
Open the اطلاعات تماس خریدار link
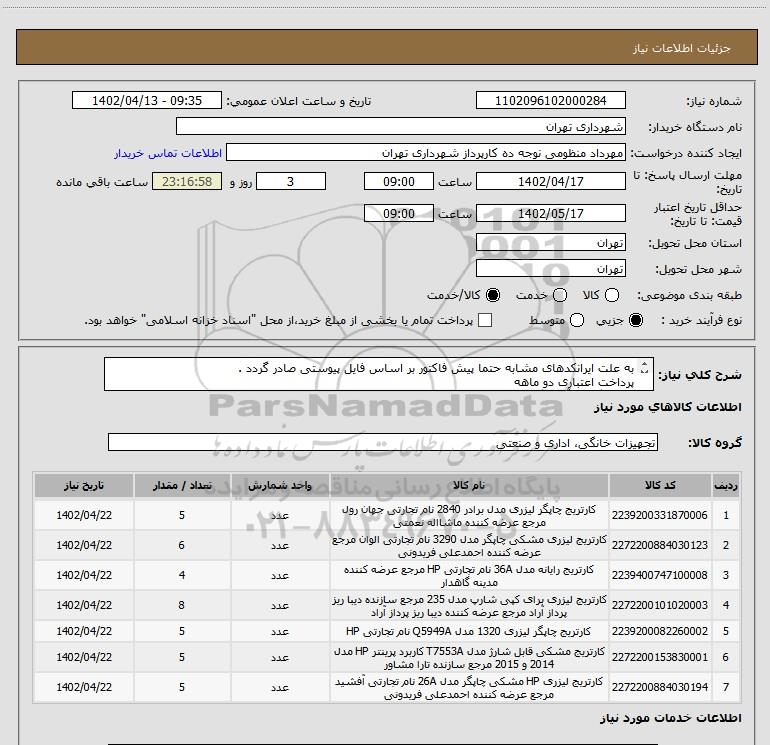pyautogui.click(x=168, y=153)
